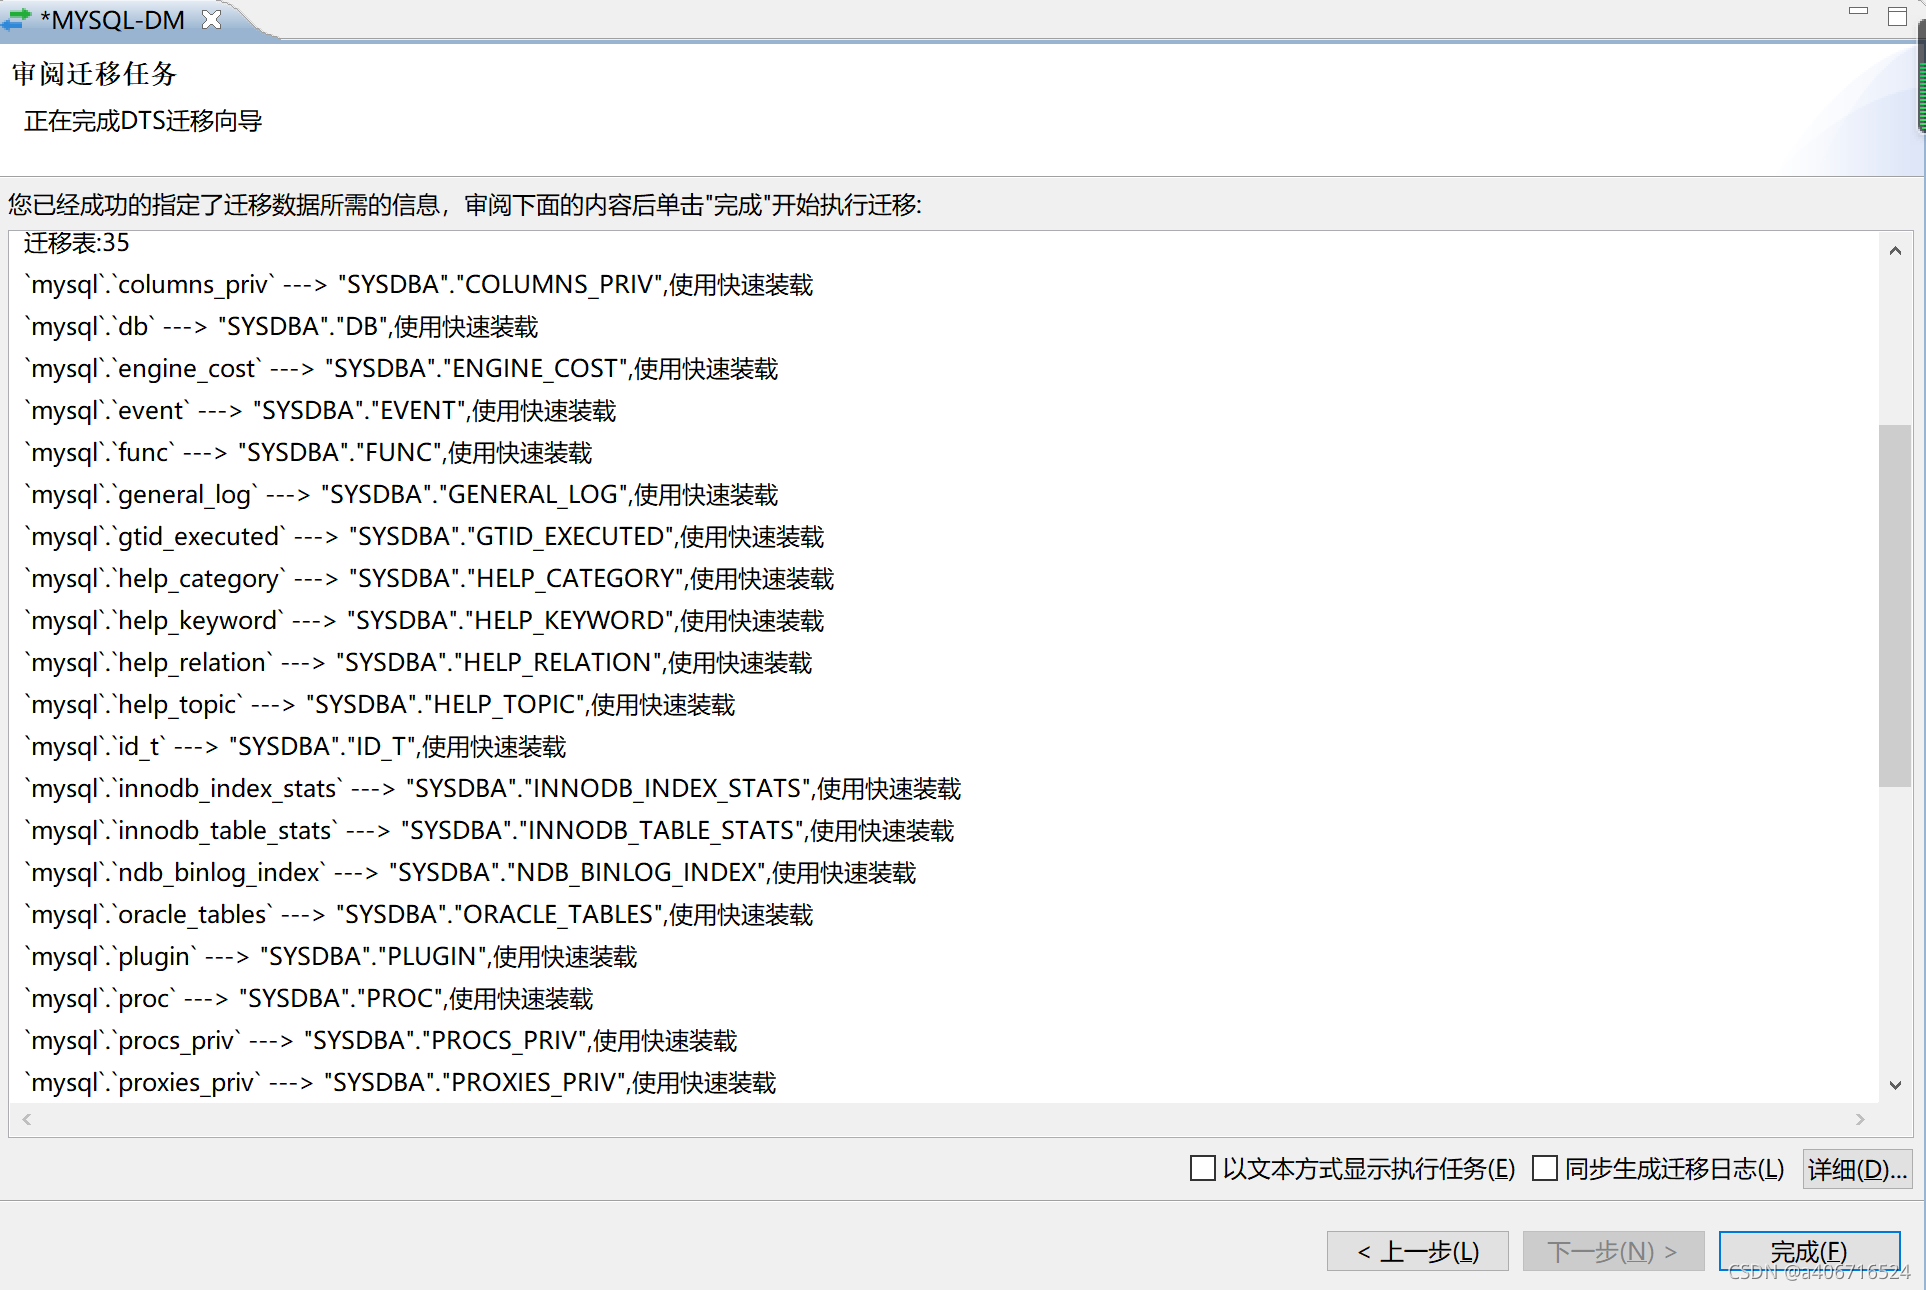Click the innodb_index_stats mapping line
Image resolution: width=1926 pixels, height=1290 pixels.
click(492, 789)
